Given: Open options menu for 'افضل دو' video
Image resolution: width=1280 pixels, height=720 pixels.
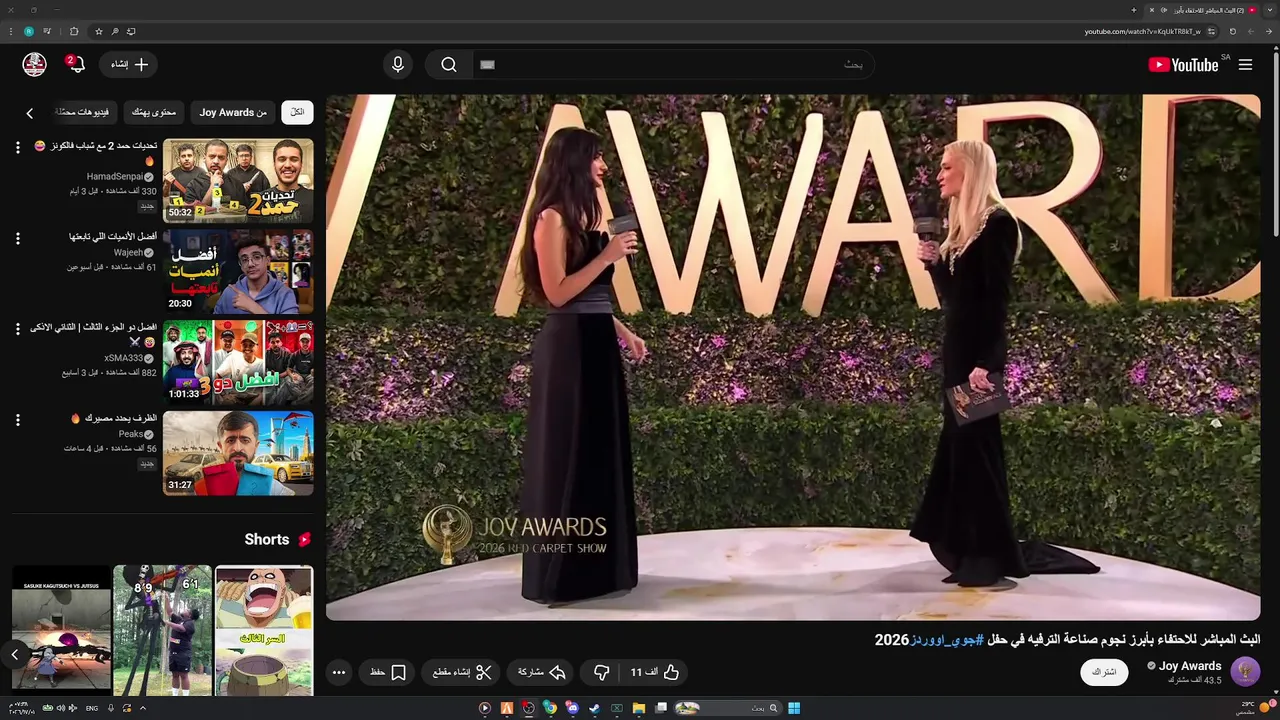Looking at the screenshot, I should 17,329.
